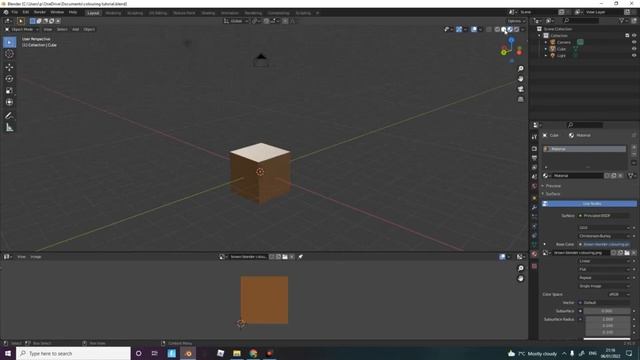Switch to the Modeling workspace tab
640x360 pixels.
tap(113, 13)
